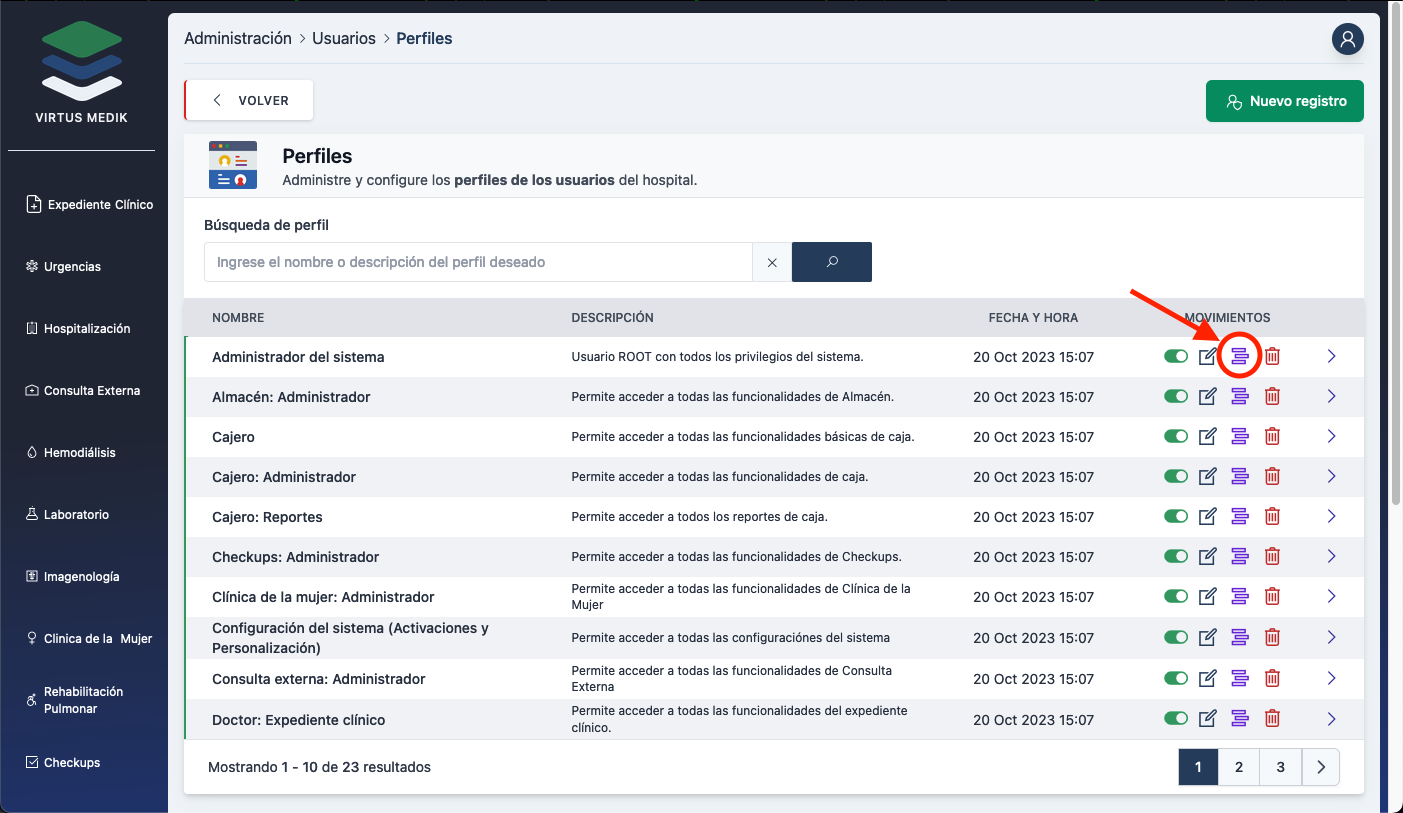Edit the Doctor: Expediente clínico profile

tap(1207, 718)
